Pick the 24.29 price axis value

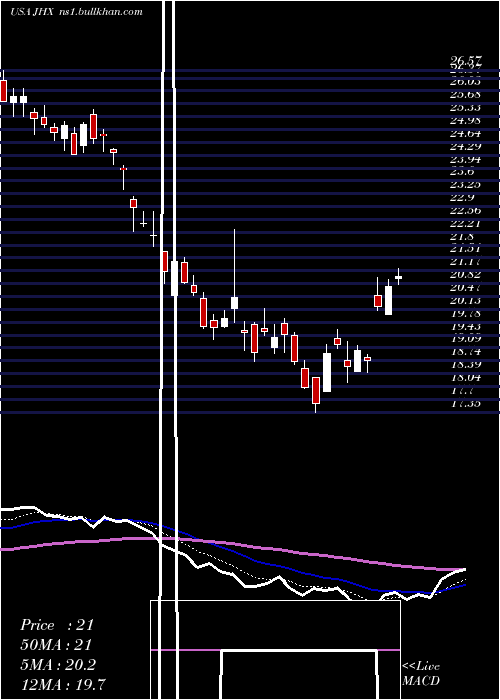click(x=467, y=146)
